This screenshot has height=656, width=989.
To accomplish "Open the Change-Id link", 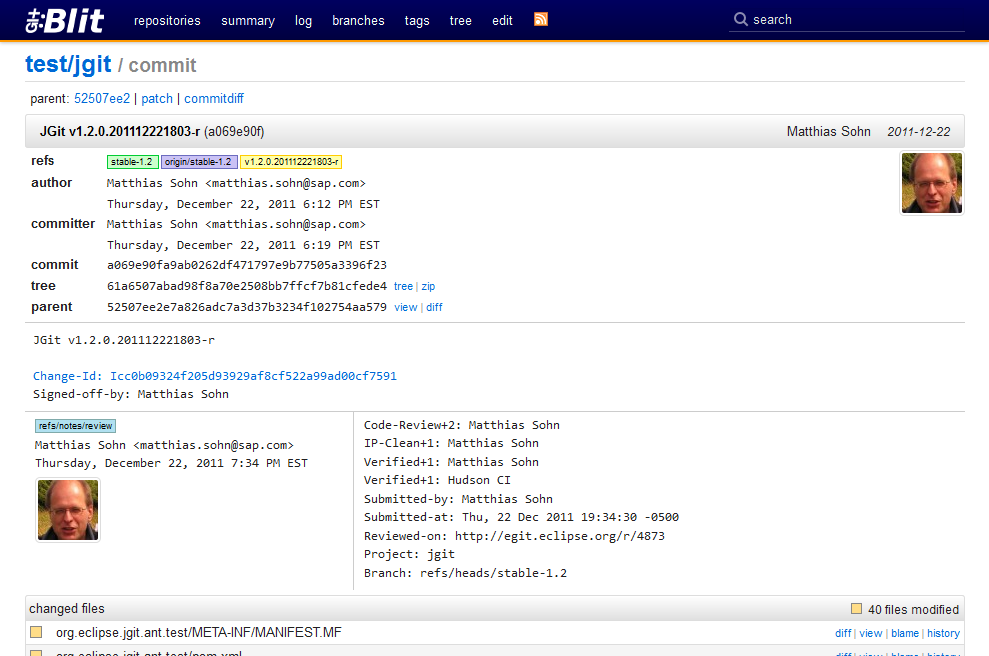I will coord(214,376).
